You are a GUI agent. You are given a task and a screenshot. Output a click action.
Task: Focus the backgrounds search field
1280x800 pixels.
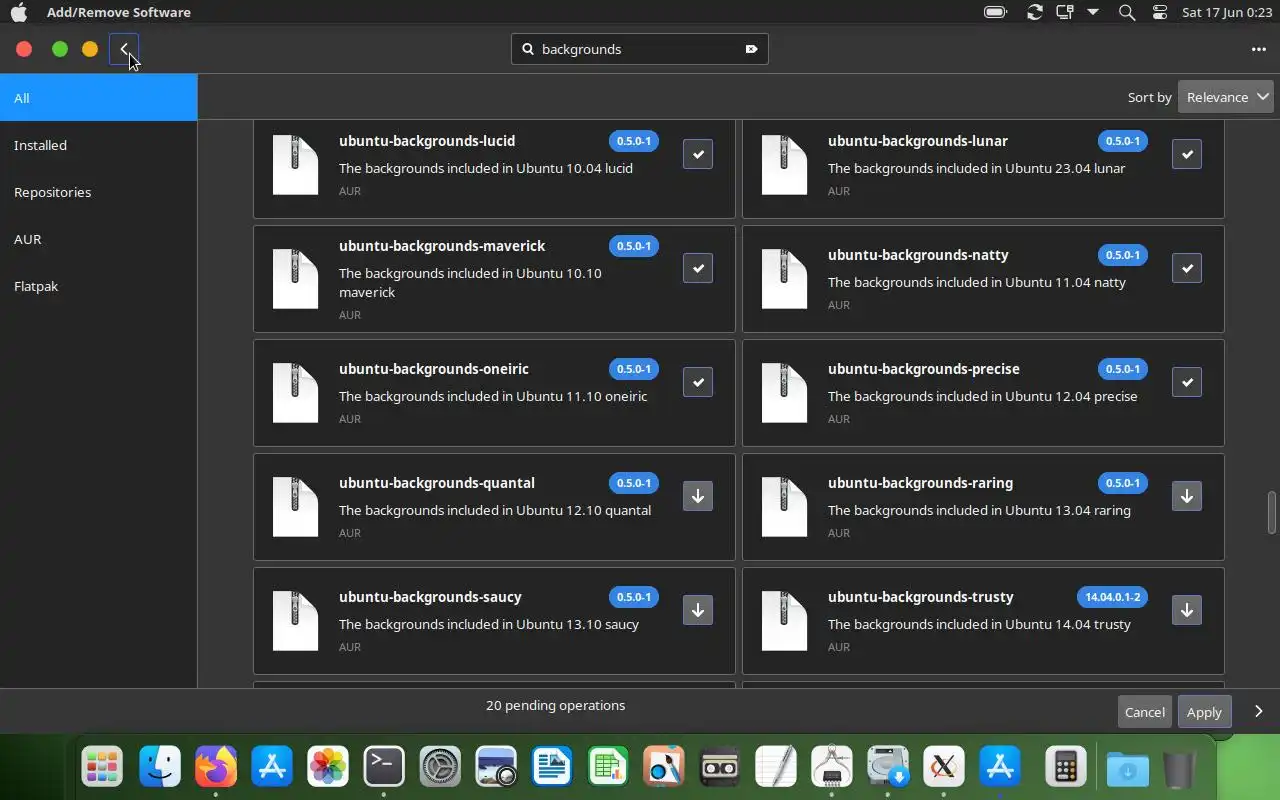[640, 49]
